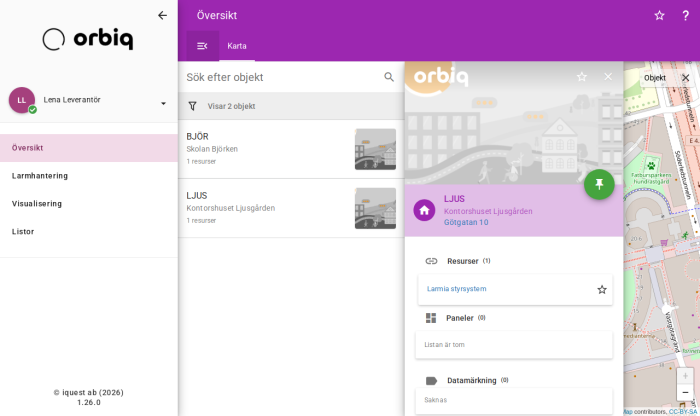Select the LJUS Kontorshuset Ljusgården object
The image size is (700, 416).
pos(291,208)
